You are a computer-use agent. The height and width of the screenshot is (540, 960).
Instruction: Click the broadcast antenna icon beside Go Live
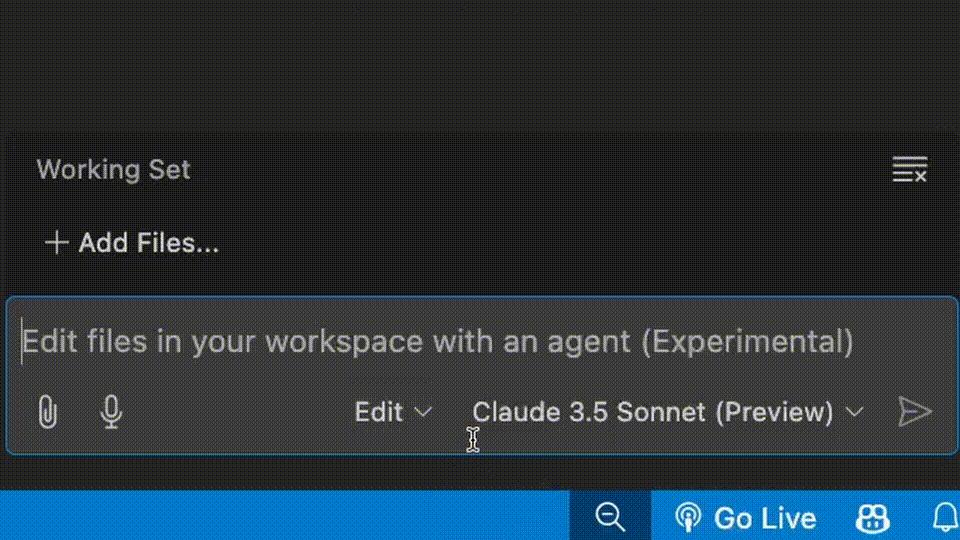click(x=688, y=517)
